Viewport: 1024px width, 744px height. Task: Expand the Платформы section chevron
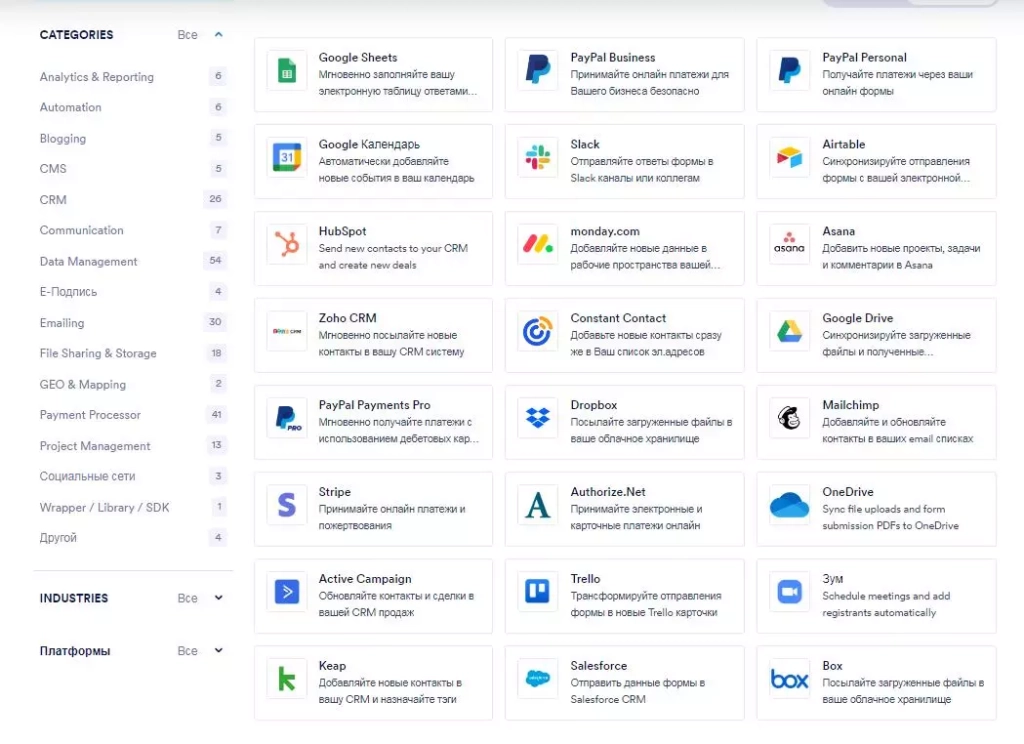pos(219,651)
